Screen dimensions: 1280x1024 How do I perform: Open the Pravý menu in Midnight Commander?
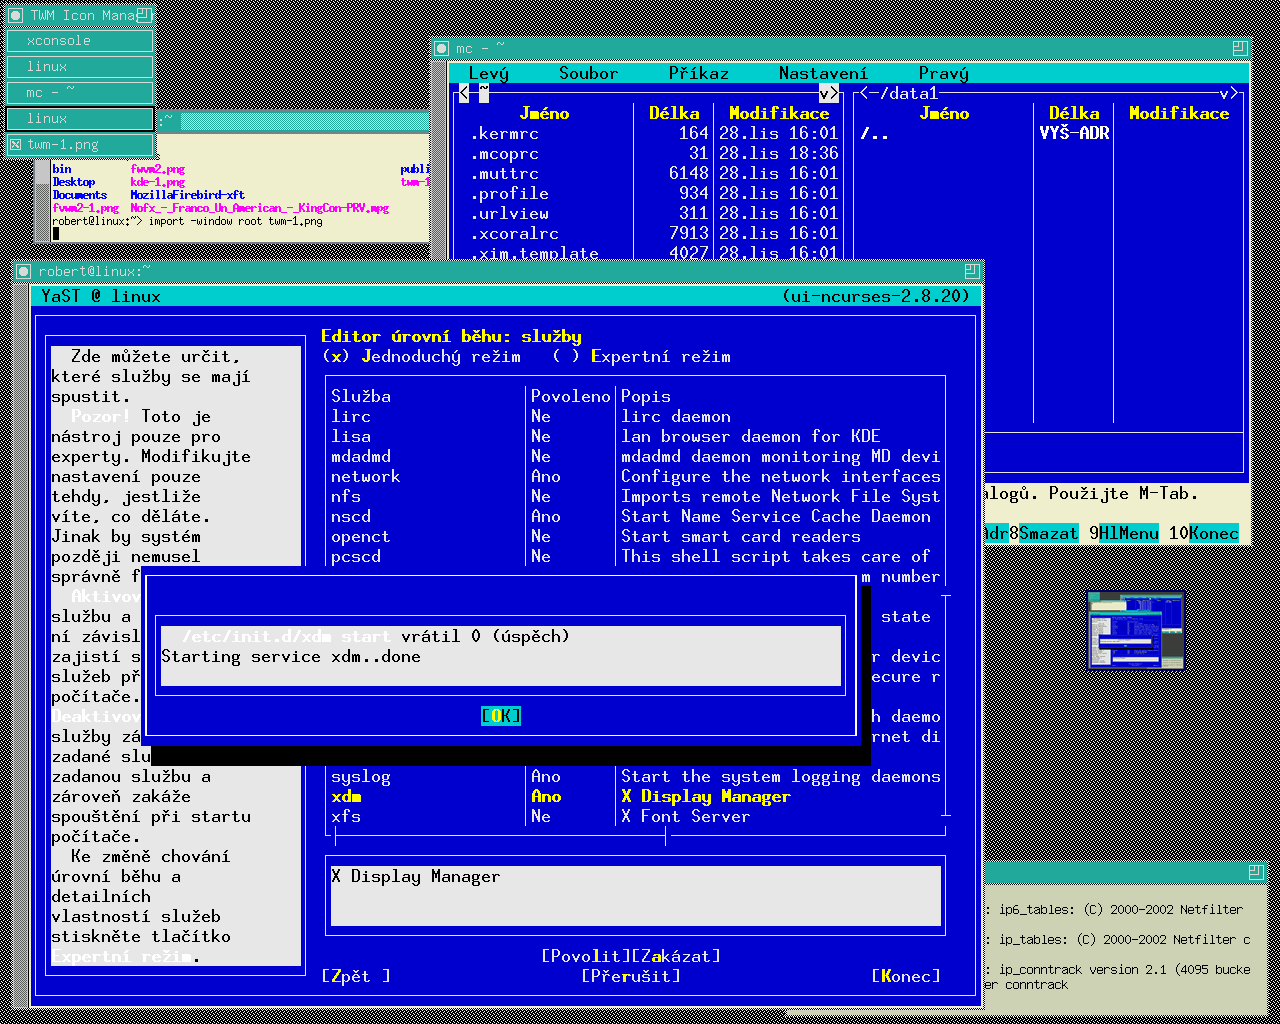[944, 73]
